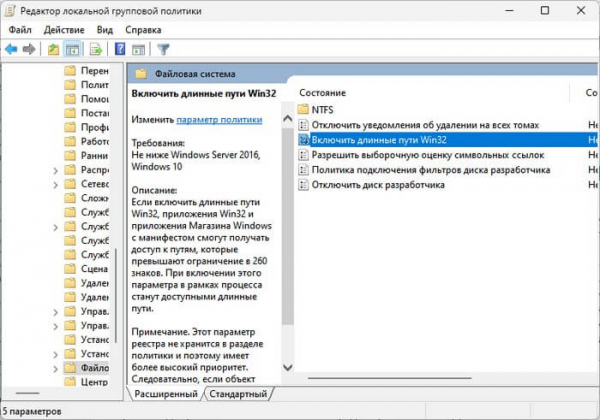The width and height of the screenshot is (600, 420).
Task: Expand the 'Сетев' tree folder
Action: coord(55,185)
